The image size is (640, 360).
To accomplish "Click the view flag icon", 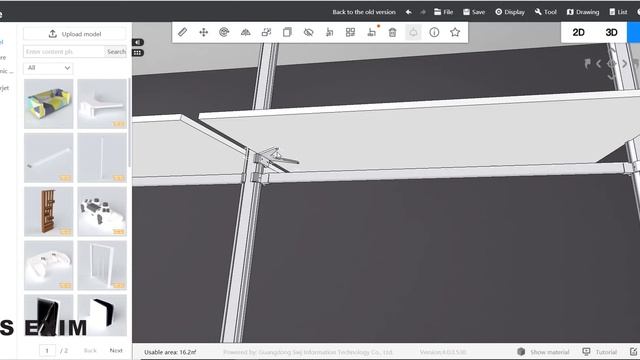I will coord(587,64).
